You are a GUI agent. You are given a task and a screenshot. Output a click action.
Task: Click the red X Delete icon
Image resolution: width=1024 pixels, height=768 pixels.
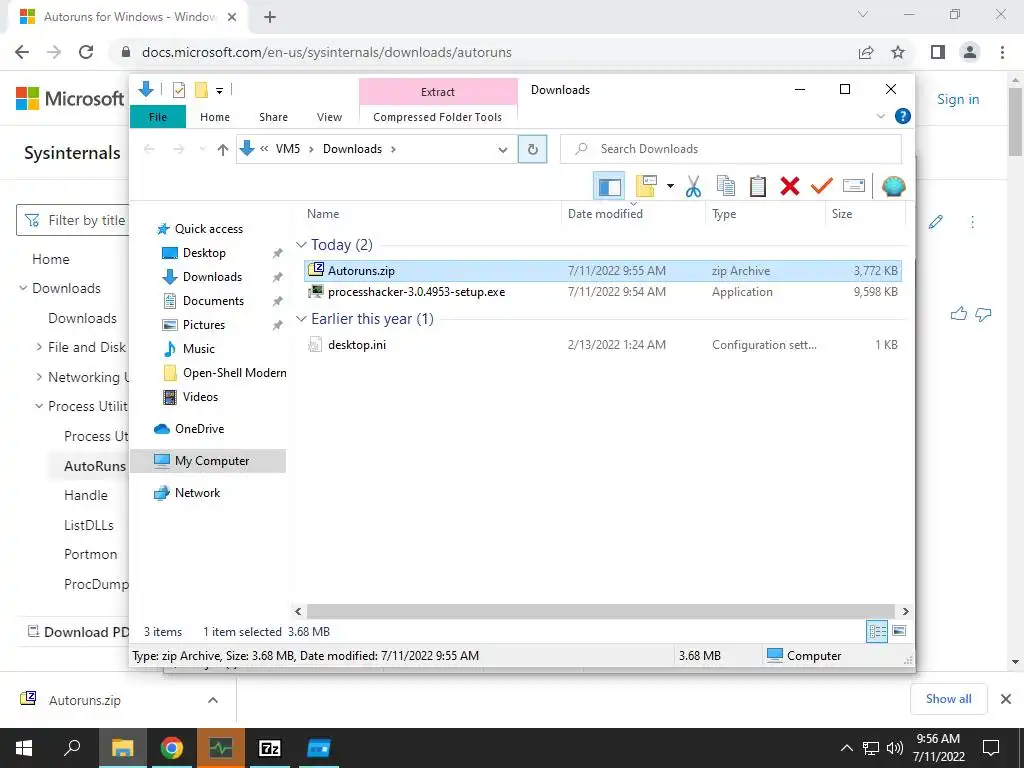[x=790, y=187]
